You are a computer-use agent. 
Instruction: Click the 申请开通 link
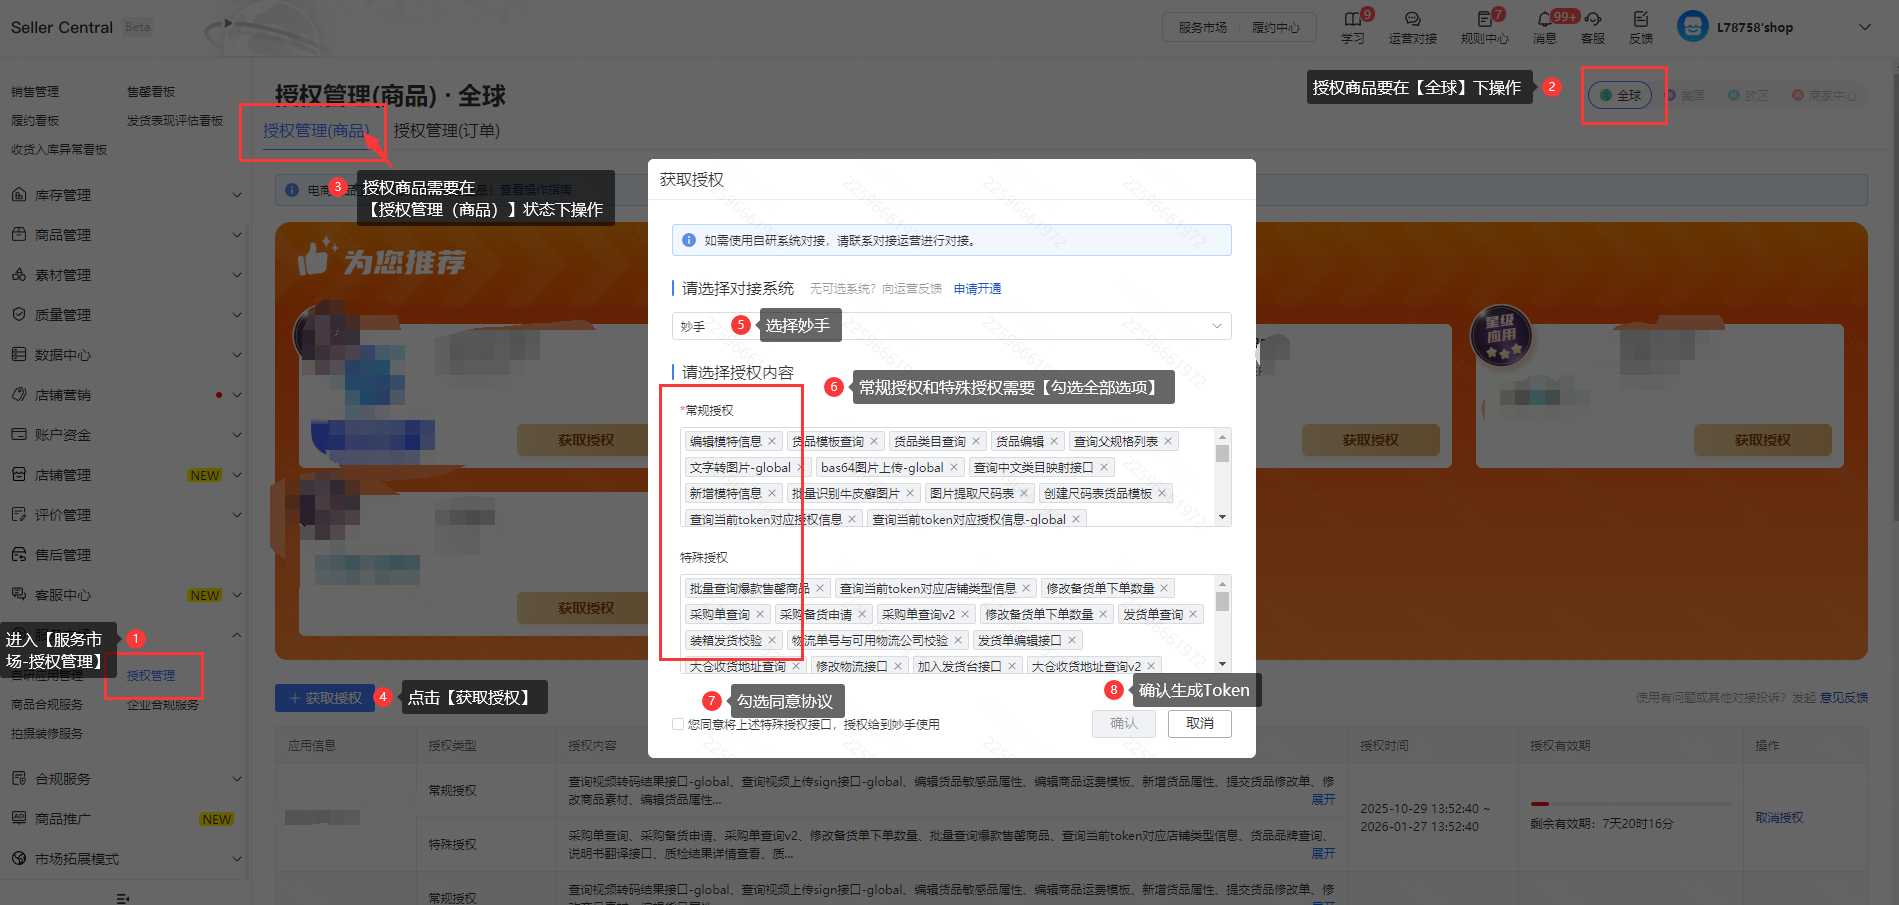pos(977,289)
